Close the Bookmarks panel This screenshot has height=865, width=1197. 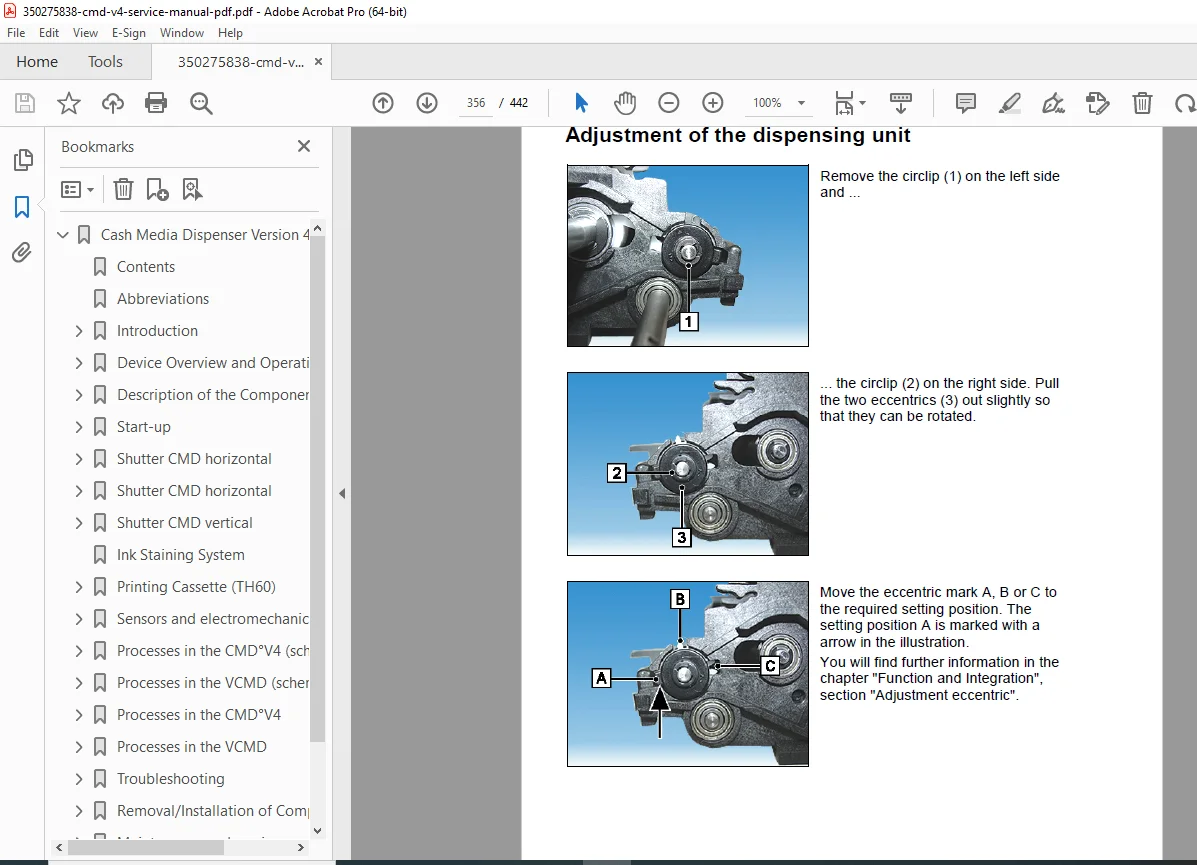pos(304,146)
